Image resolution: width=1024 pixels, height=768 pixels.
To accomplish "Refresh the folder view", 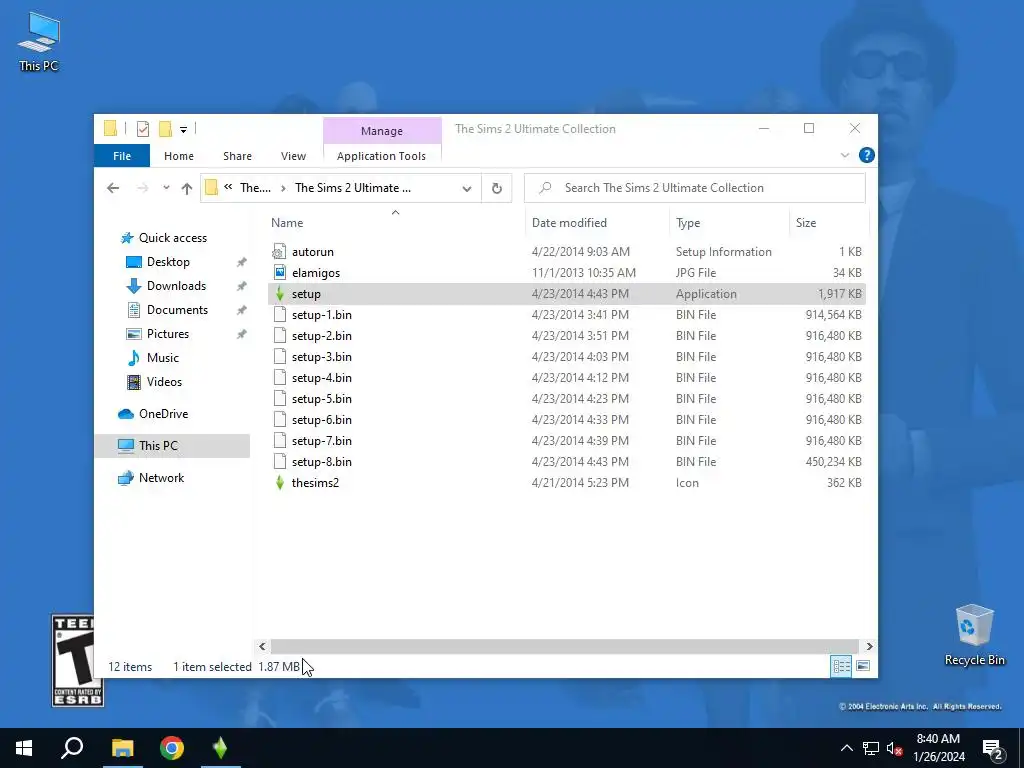I will 496,189.
